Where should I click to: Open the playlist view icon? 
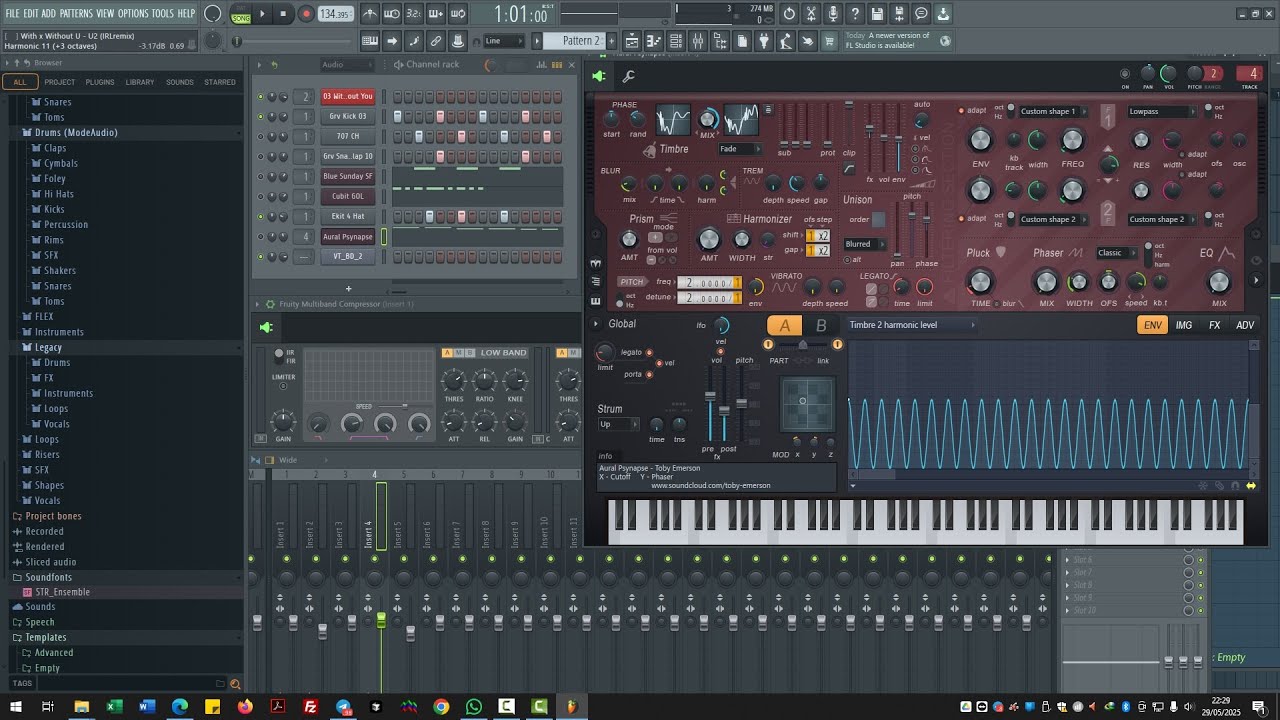(632, 41)
